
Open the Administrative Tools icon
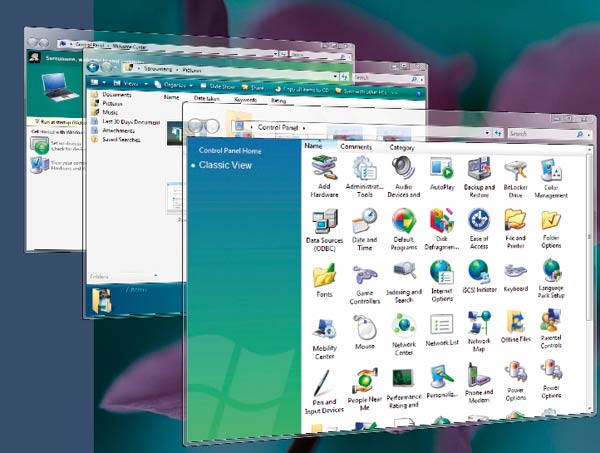click(364, 168)
